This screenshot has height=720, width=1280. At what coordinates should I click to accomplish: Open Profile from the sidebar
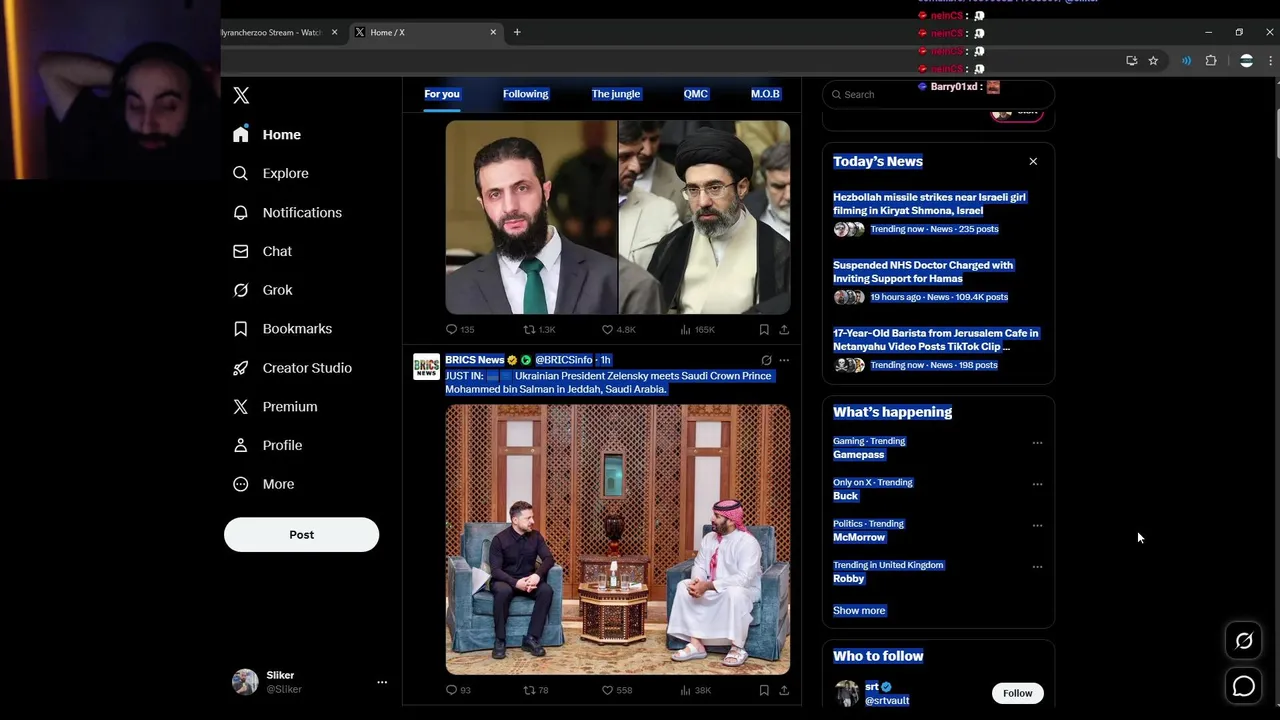267,445
